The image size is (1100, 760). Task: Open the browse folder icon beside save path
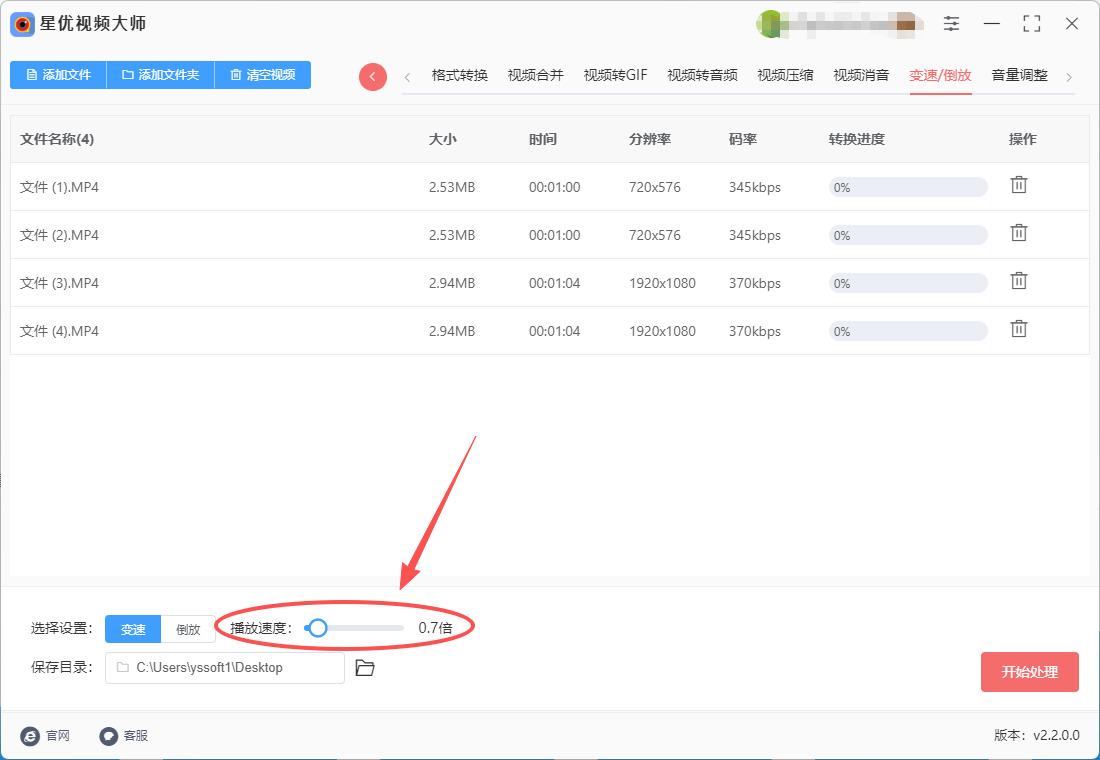(x=365, y=668)
